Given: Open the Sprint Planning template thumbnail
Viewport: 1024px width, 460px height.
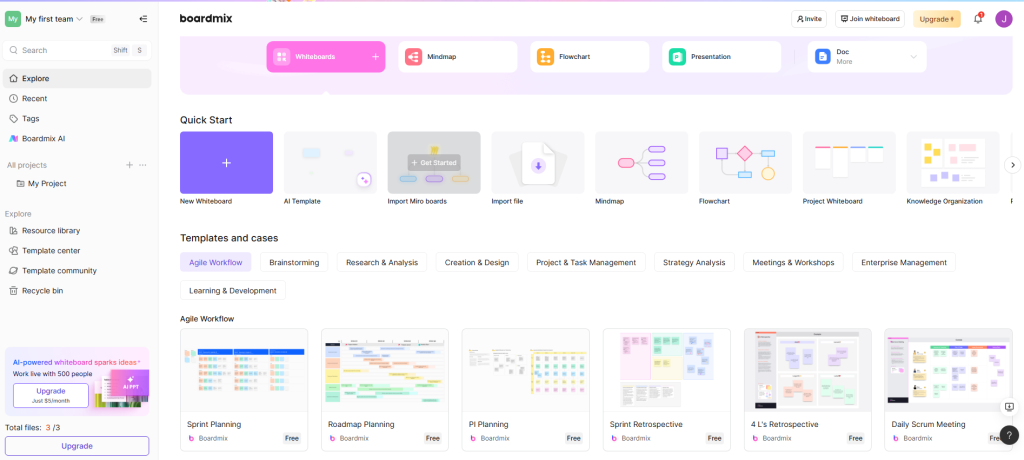Looking at the screenshot, I should point(244,368).
